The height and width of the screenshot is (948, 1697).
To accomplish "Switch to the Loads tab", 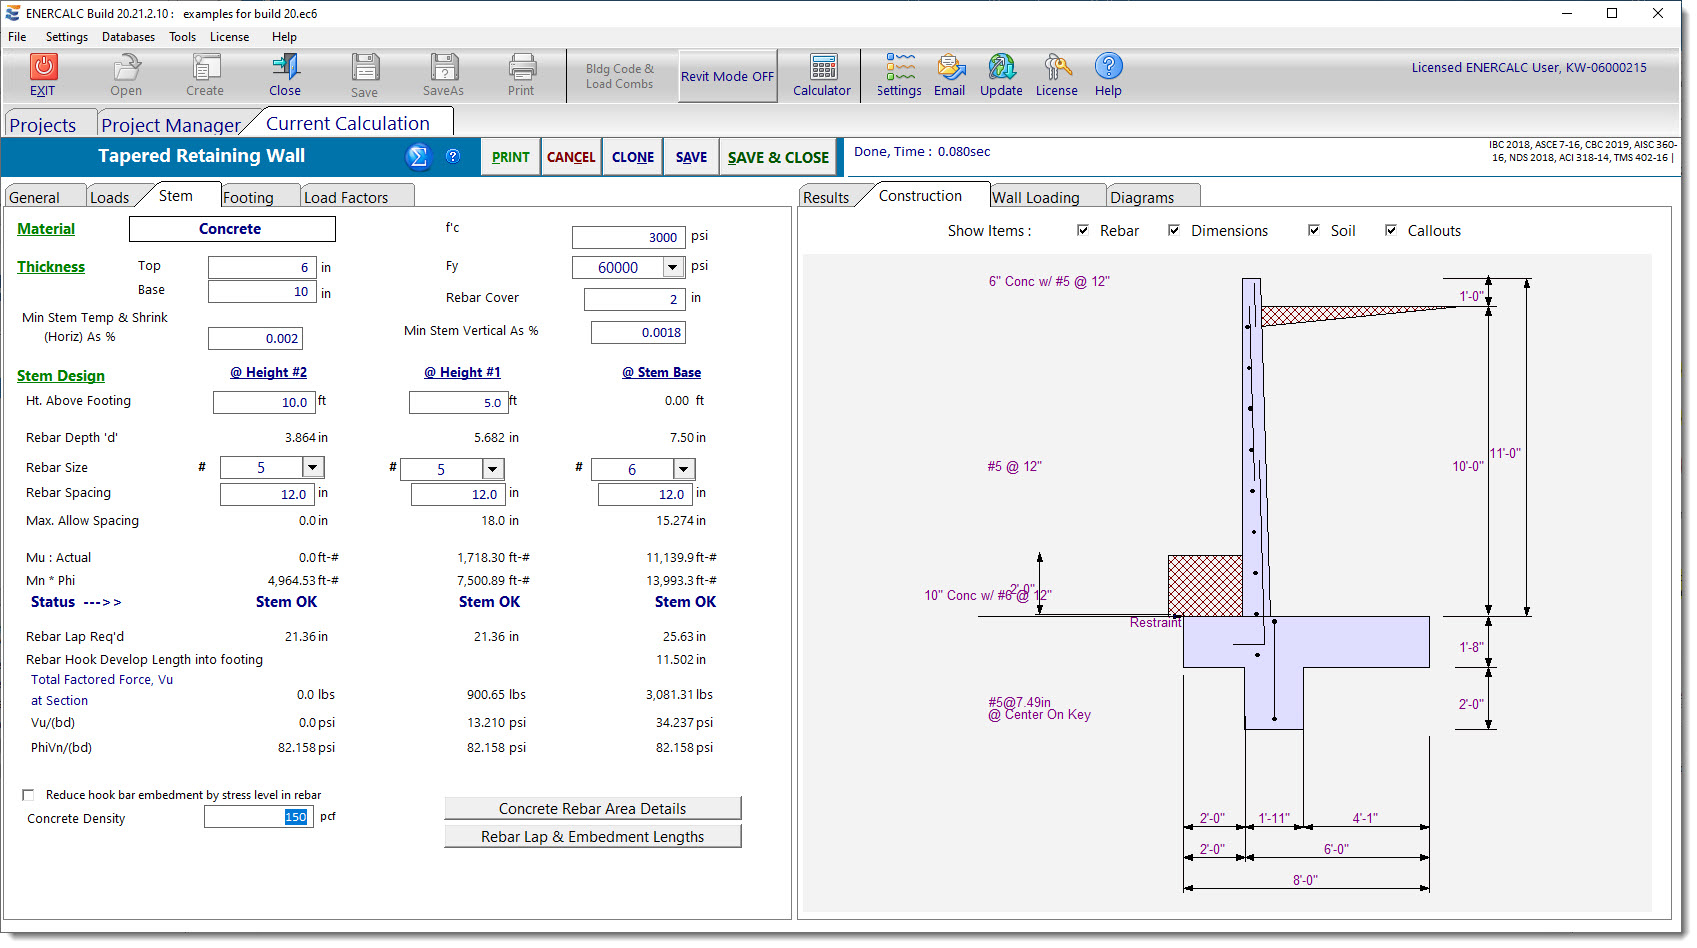I will (110, 197).
